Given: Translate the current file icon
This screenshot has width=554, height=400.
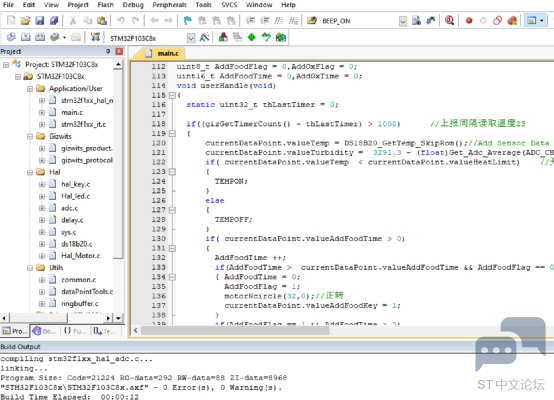Looking at the screenshot, I should (x=11, y=37).
